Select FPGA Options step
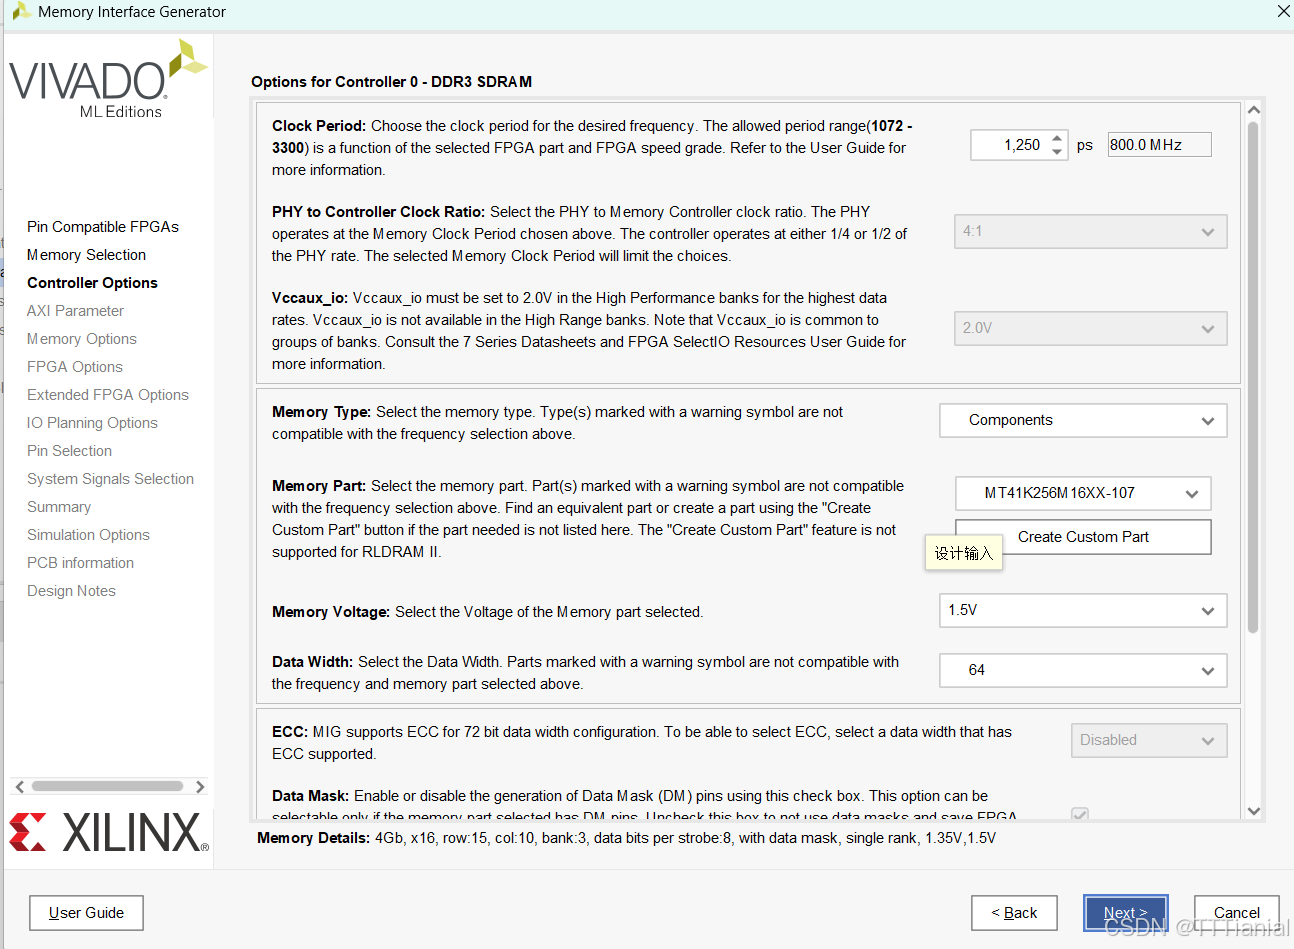 click(75, 367)
